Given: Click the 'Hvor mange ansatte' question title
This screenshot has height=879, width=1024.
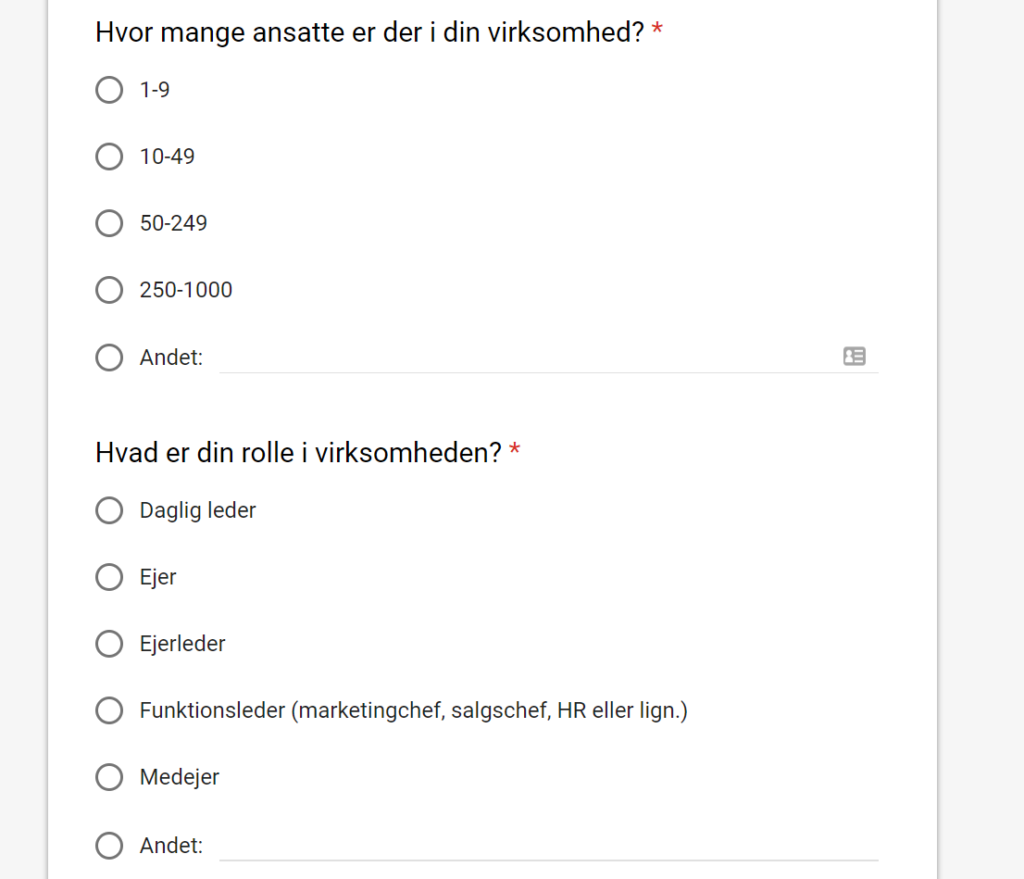Looking at the screenshot, I should [x=369, y=32].
